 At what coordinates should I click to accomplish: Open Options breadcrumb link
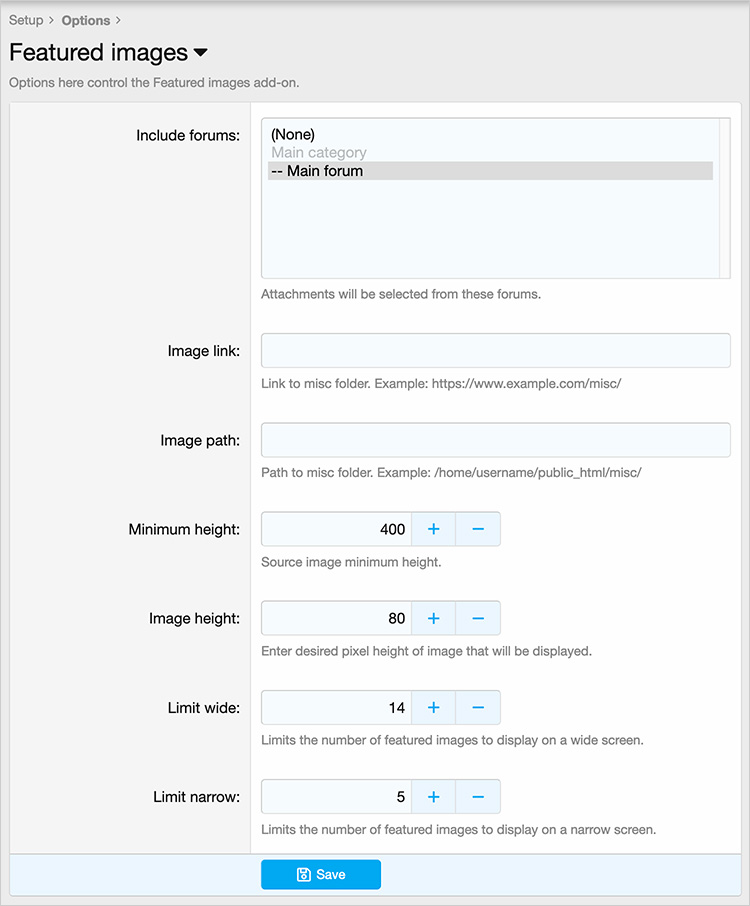tap(85, 20)
